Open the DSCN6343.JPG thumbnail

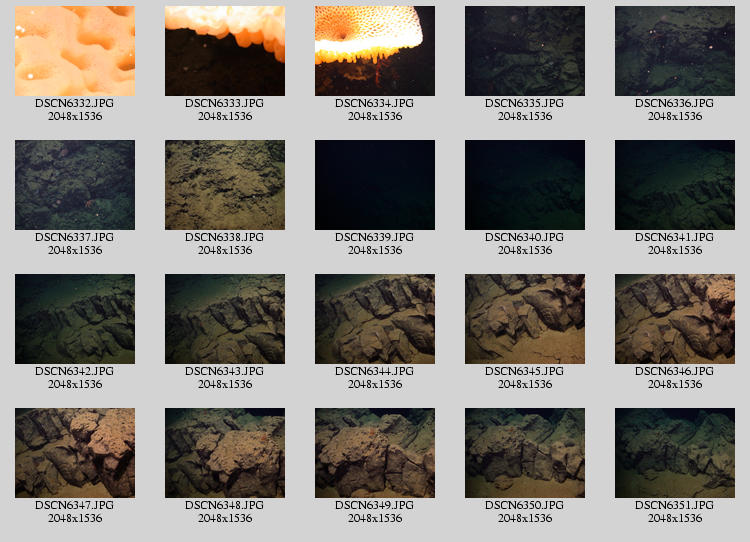point(225,319)
